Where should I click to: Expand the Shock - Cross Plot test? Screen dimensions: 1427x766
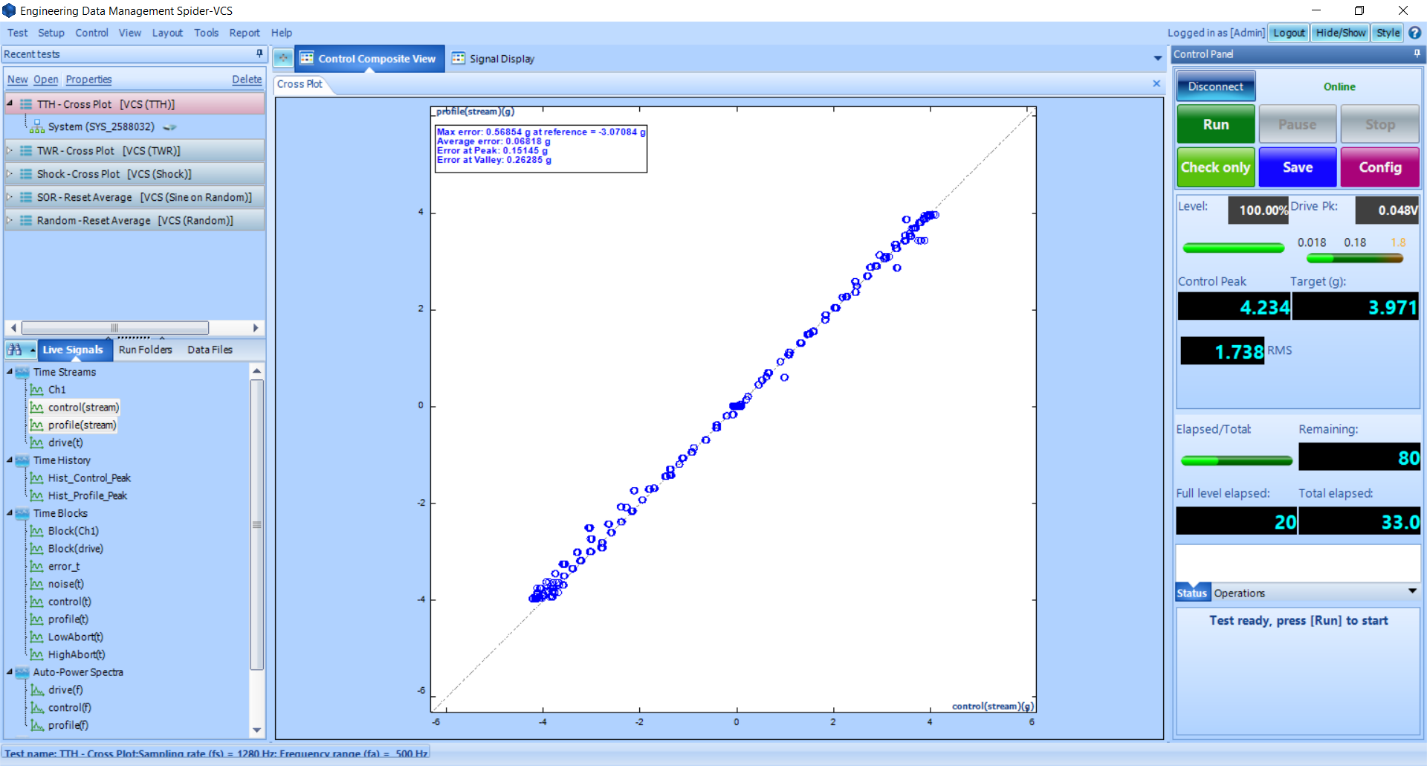[x=10, y=174]
